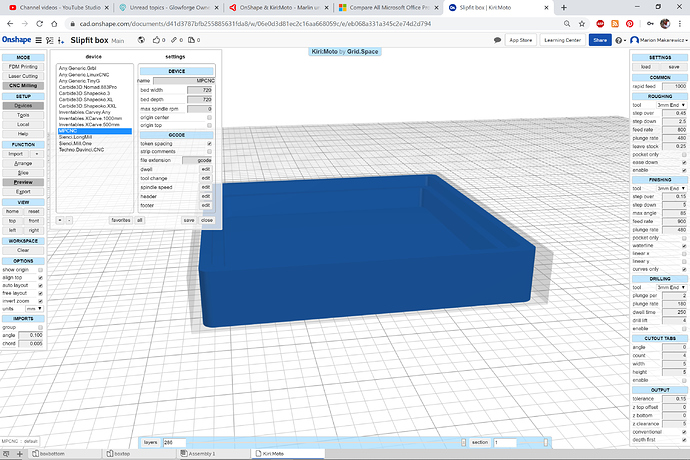Viewport: 690px width, 460px height.
Task: Click the copies count icon
Action: tap(191, 40)
